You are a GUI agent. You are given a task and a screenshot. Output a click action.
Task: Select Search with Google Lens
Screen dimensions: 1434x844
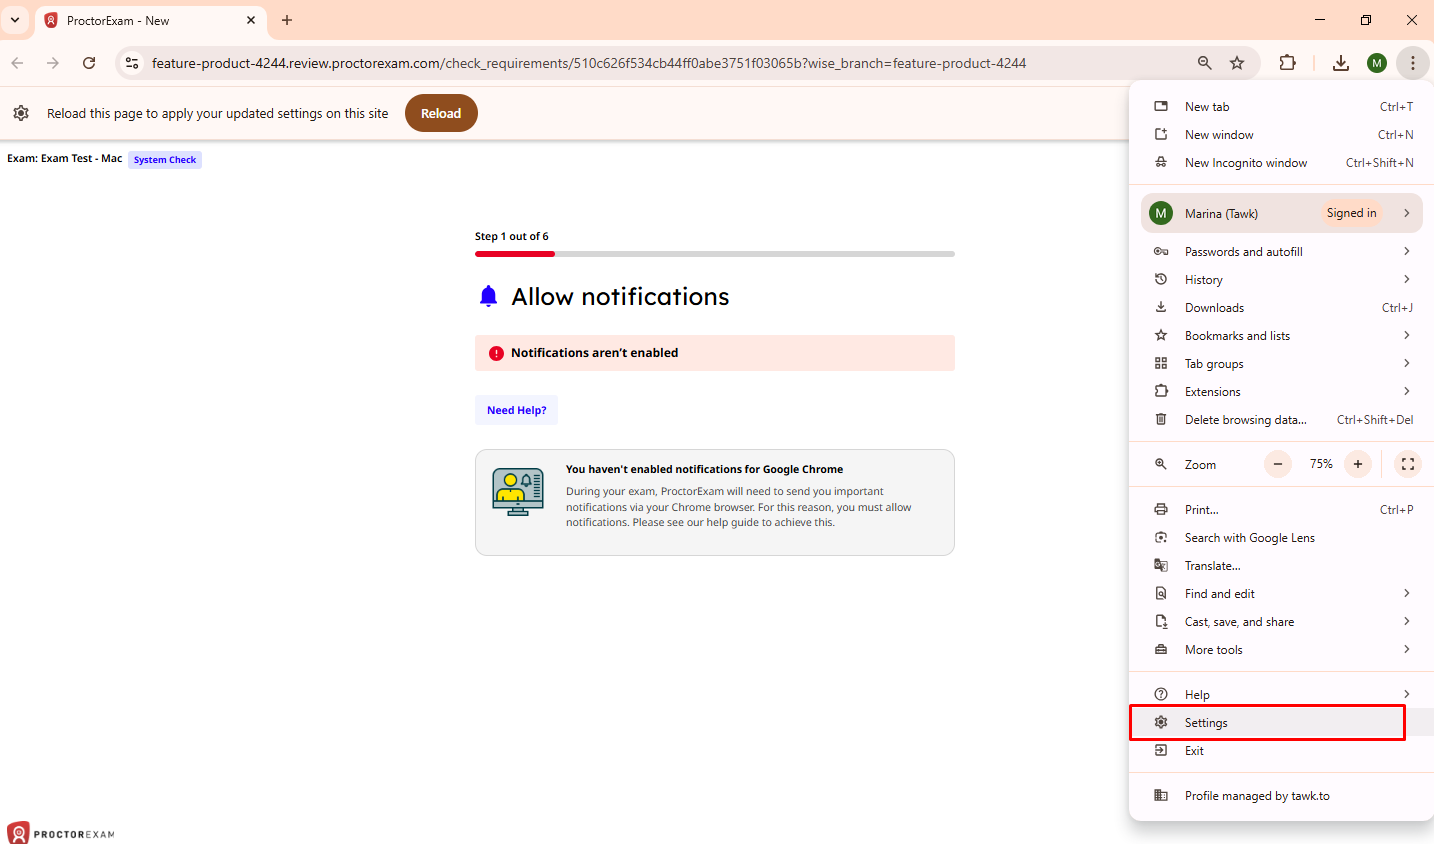coord(1282,538)
